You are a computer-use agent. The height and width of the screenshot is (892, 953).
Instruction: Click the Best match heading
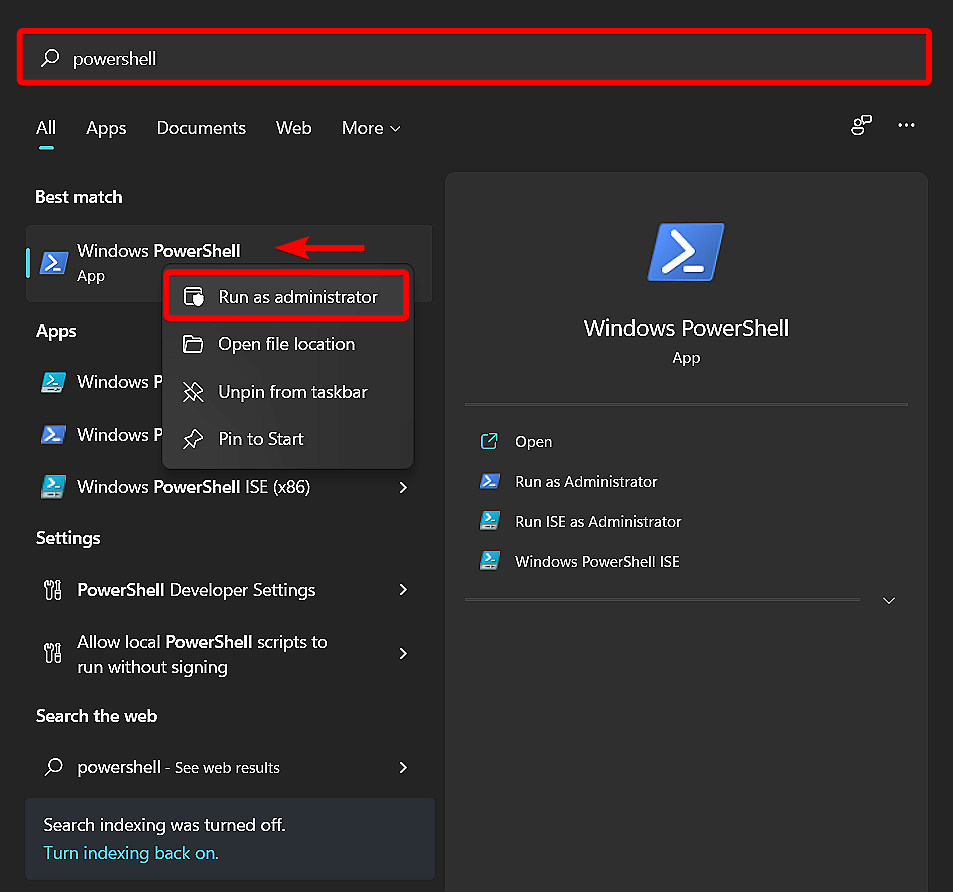(78, 197)
